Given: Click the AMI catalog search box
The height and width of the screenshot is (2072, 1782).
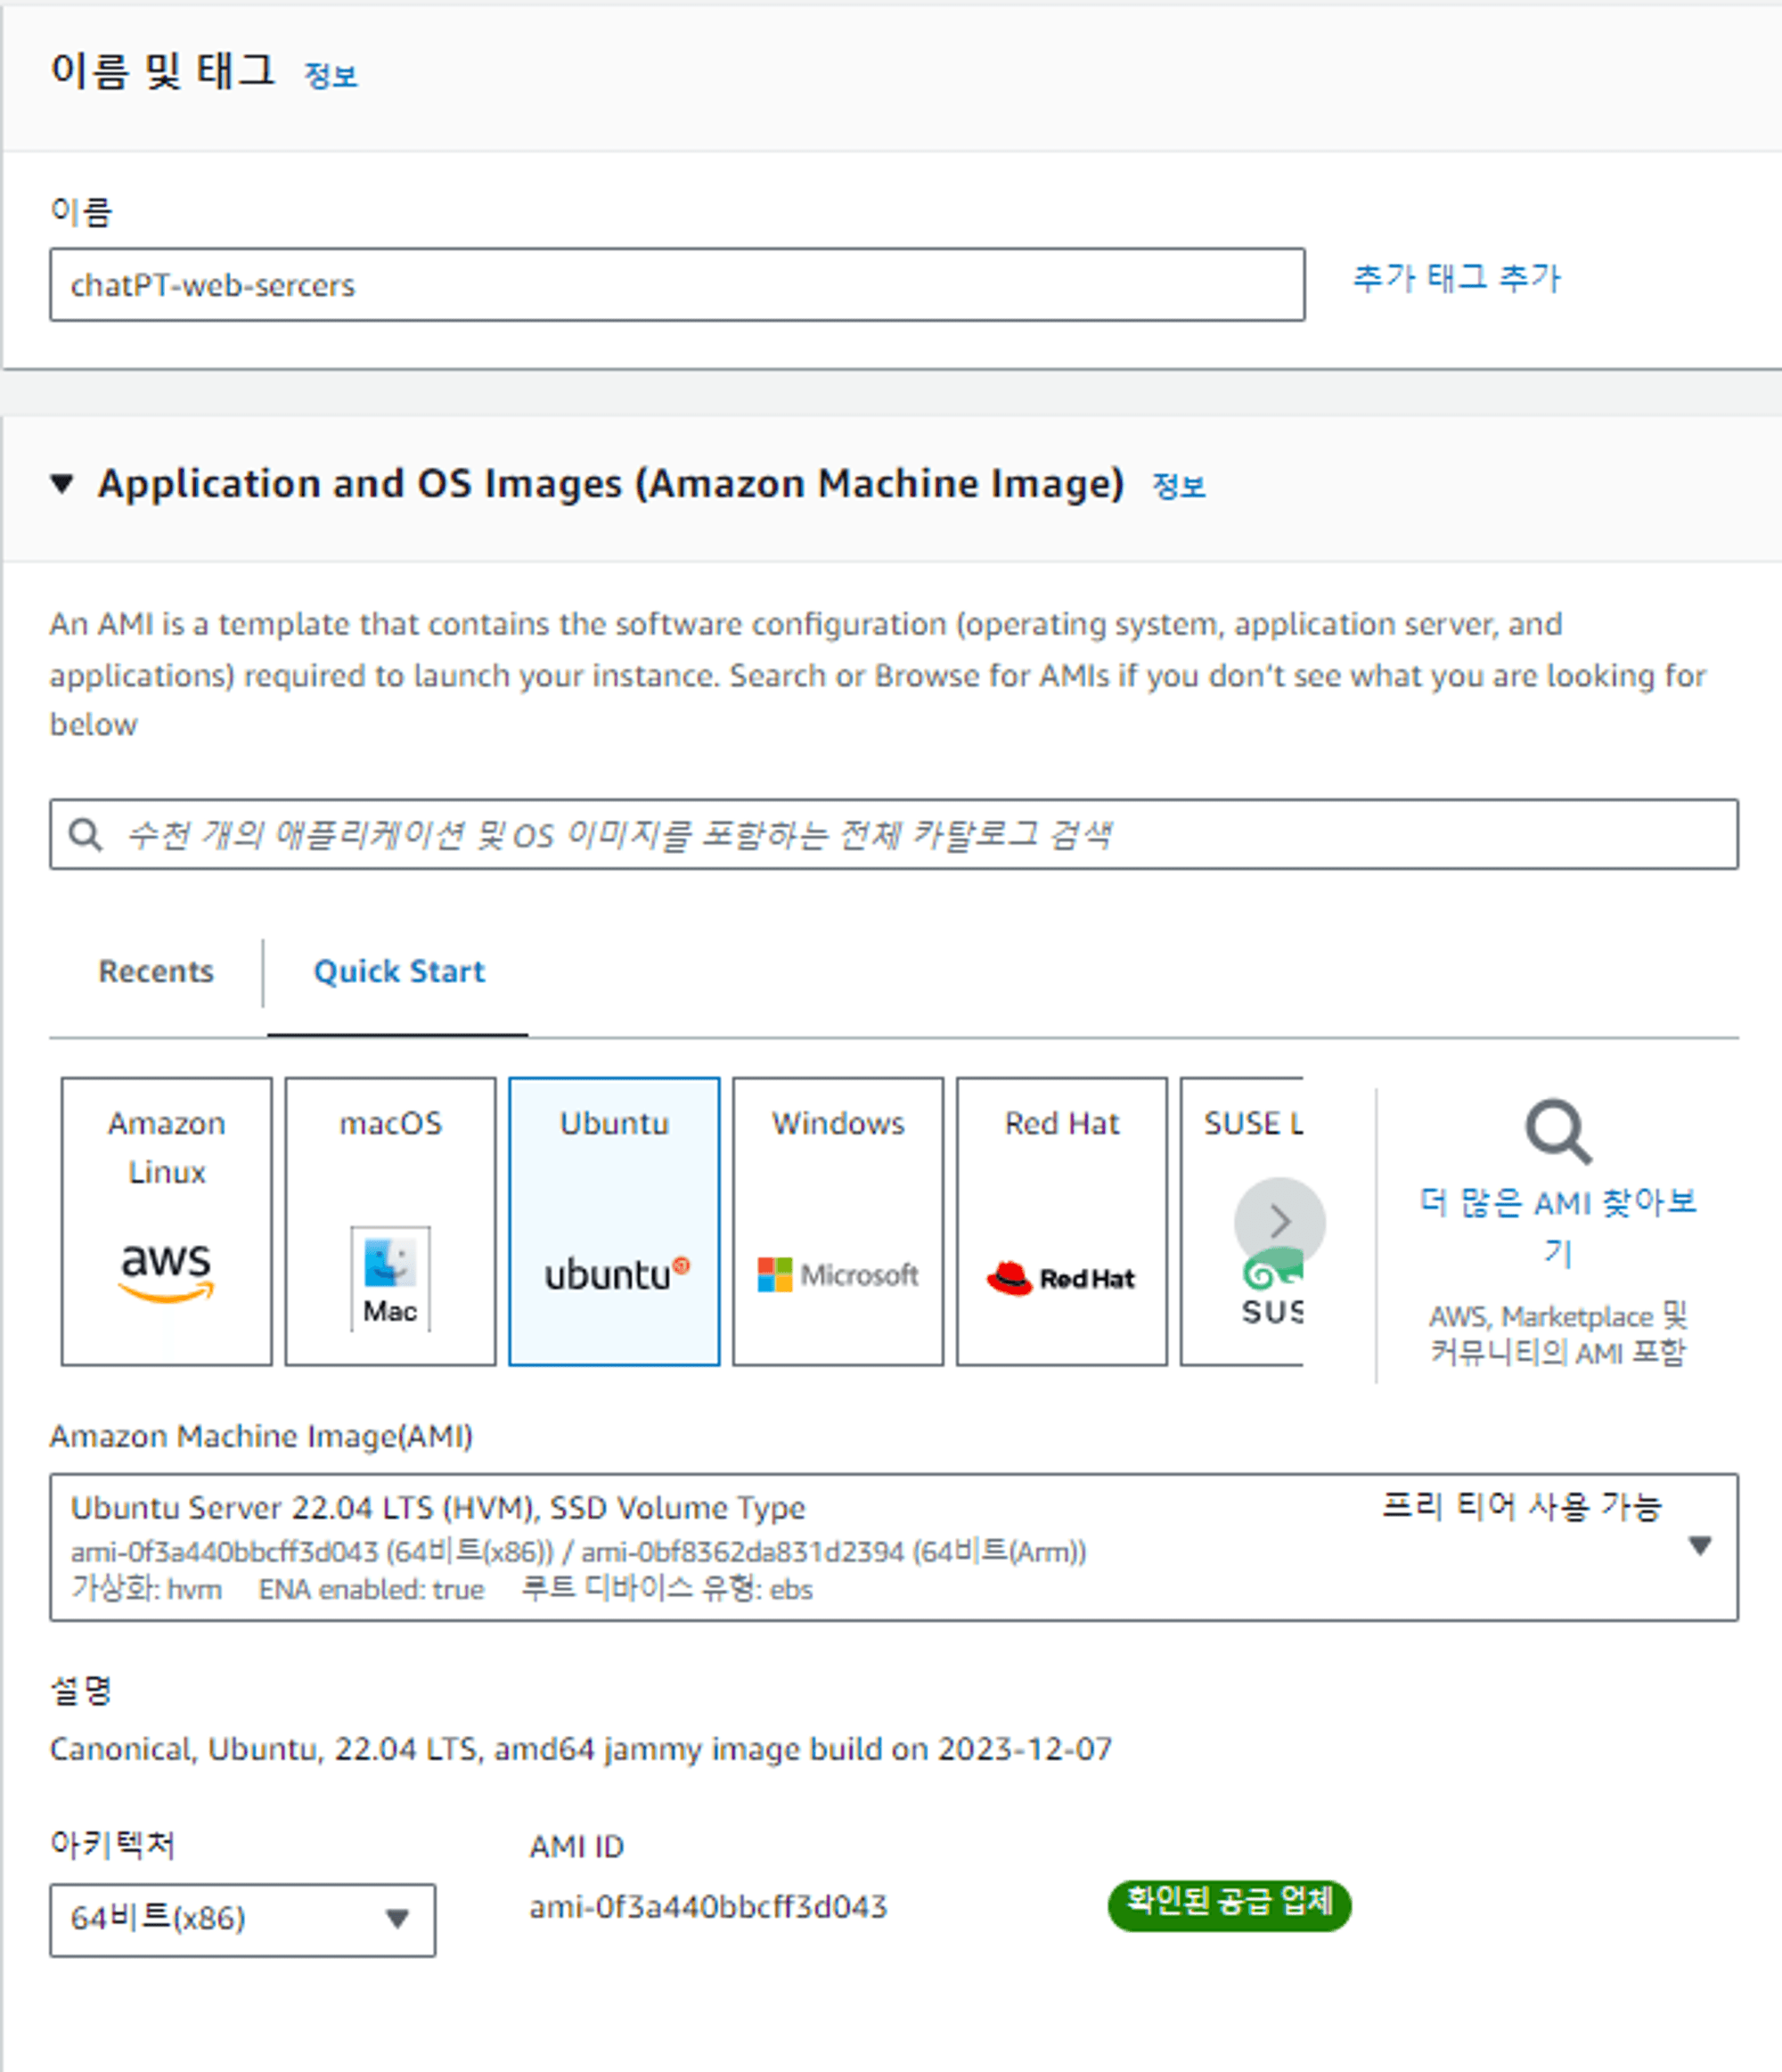Looking at the screenshot, I should tap(894, 834).
